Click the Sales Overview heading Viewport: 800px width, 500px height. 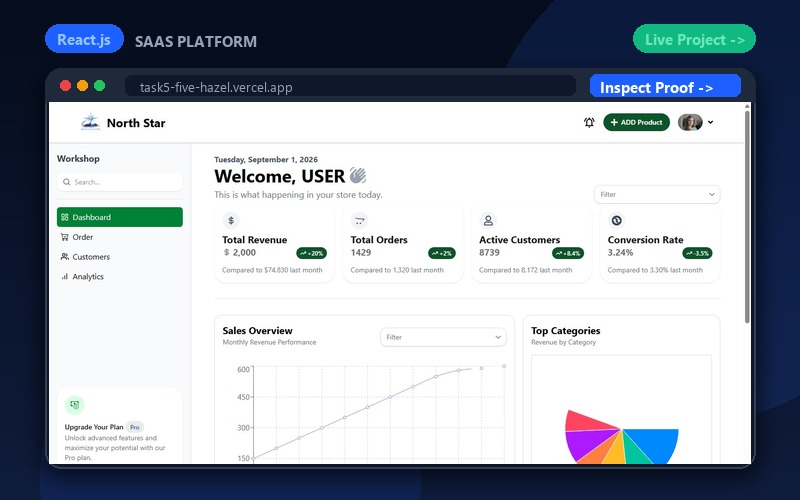pyautogui.click(x=258, y=331)
